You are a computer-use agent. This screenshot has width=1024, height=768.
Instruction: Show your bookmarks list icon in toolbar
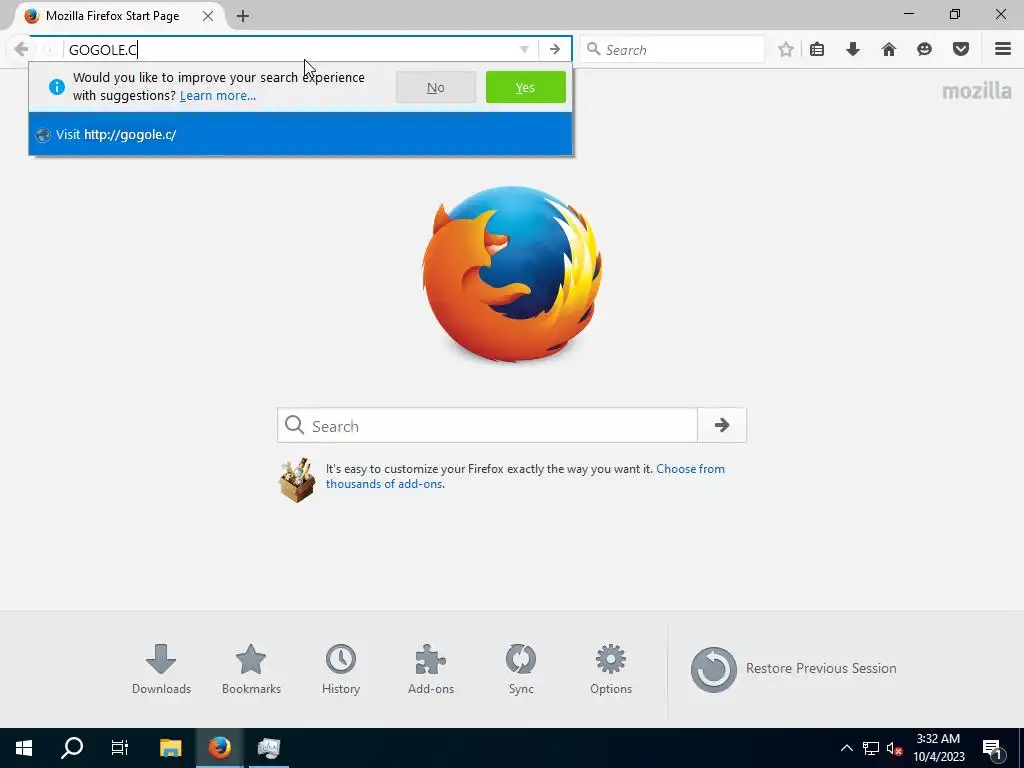[x=817, y=50]
